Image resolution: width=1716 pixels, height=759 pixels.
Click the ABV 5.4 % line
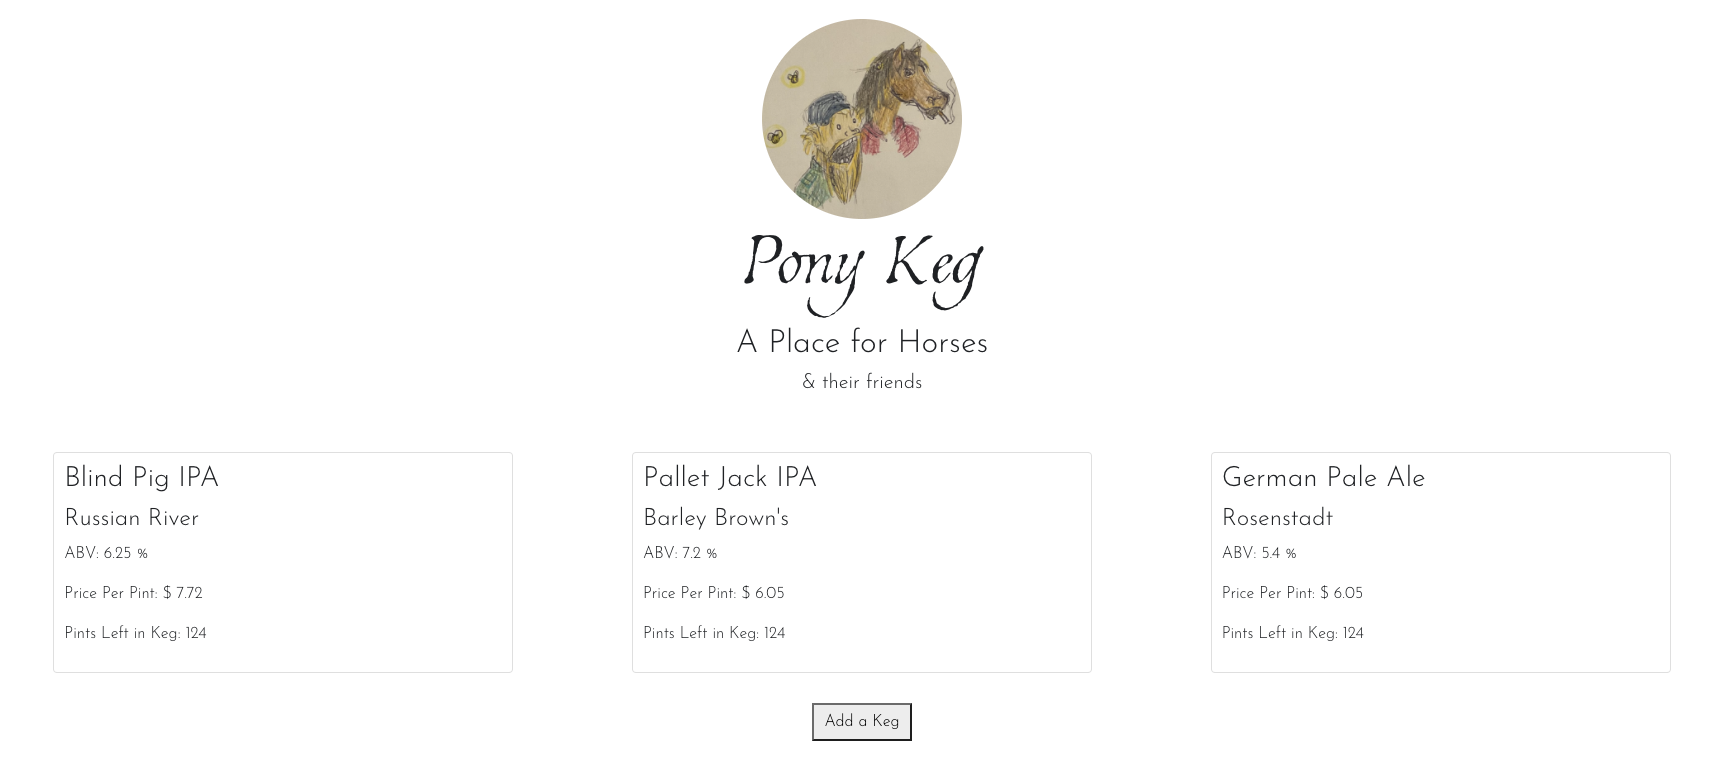(x=1259, y=554)
